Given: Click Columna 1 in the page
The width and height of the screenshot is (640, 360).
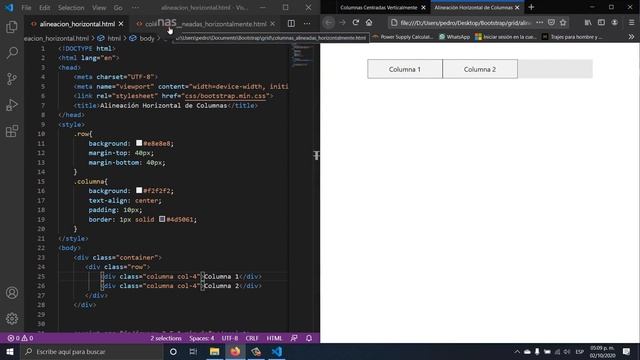Looking at the screenshot, I should pyautogui.click(x=404, y=69).
